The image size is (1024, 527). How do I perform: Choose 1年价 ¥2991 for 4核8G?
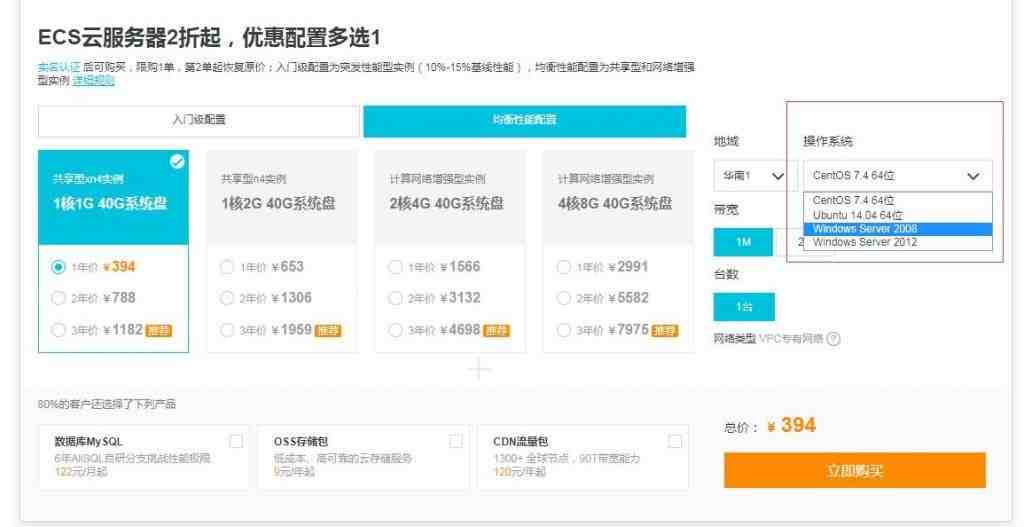tap(564, 267)
